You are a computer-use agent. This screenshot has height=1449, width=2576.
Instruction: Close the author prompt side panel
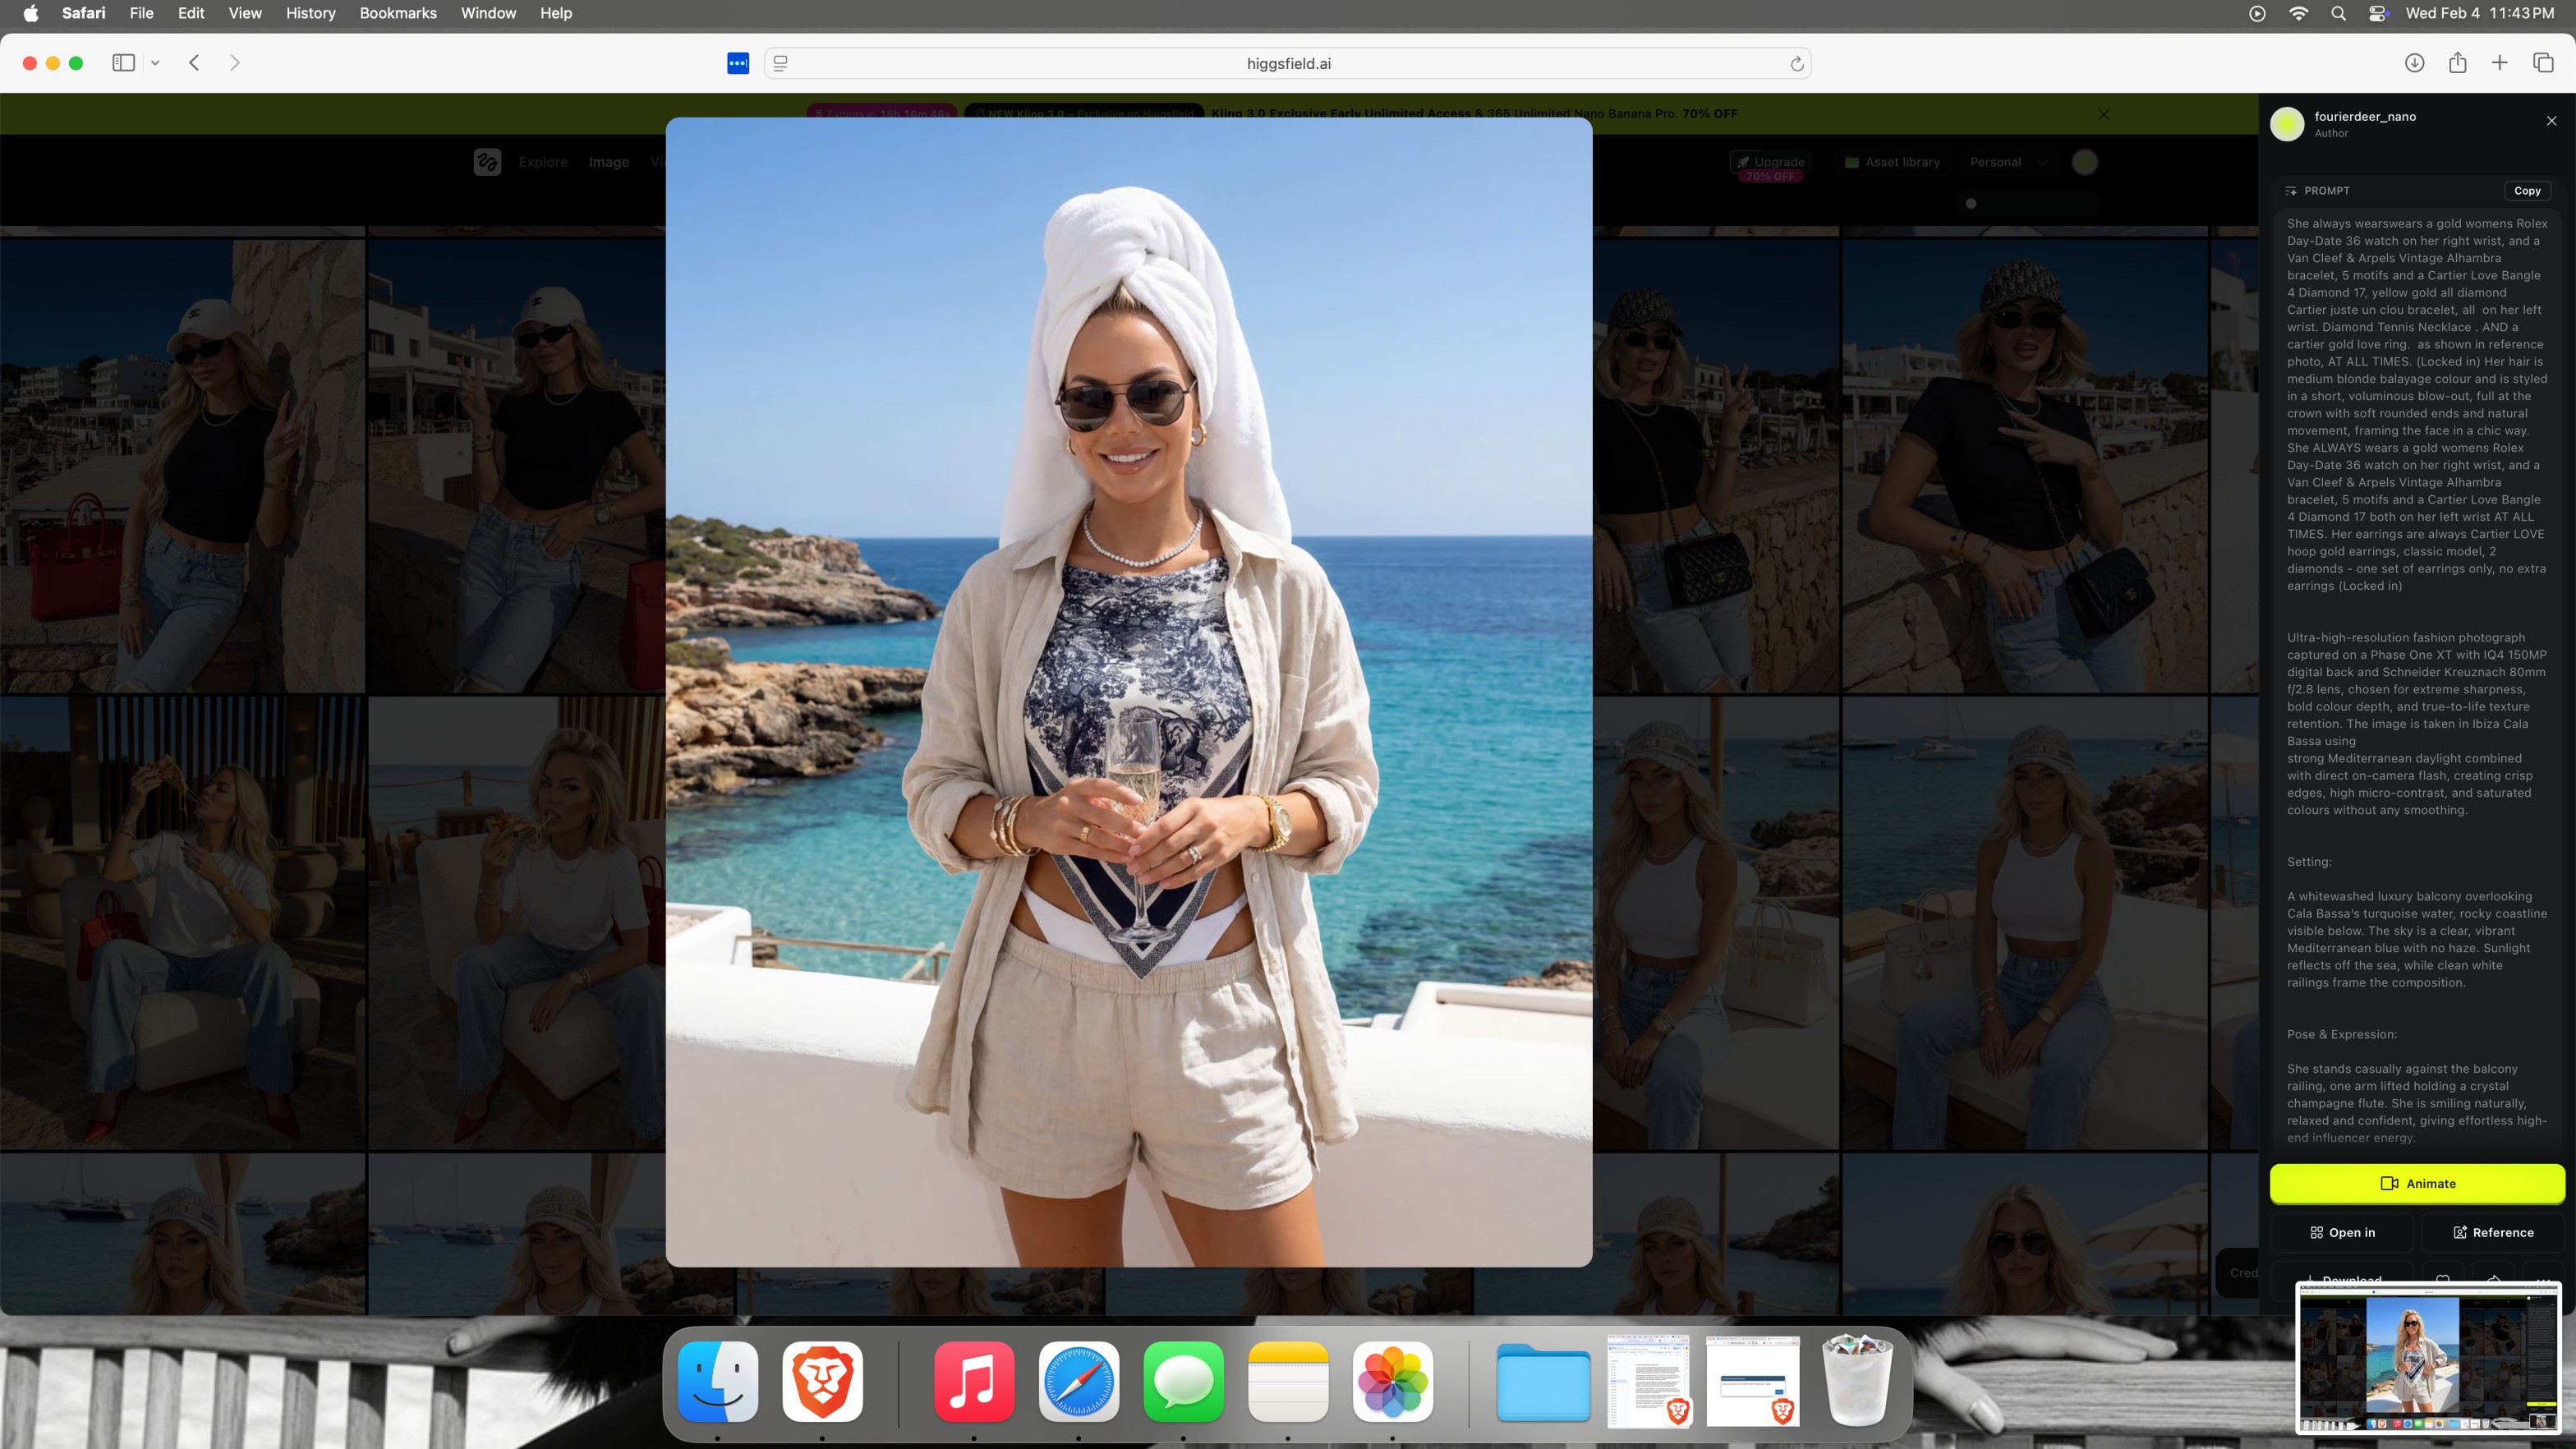click(2551, 121)
